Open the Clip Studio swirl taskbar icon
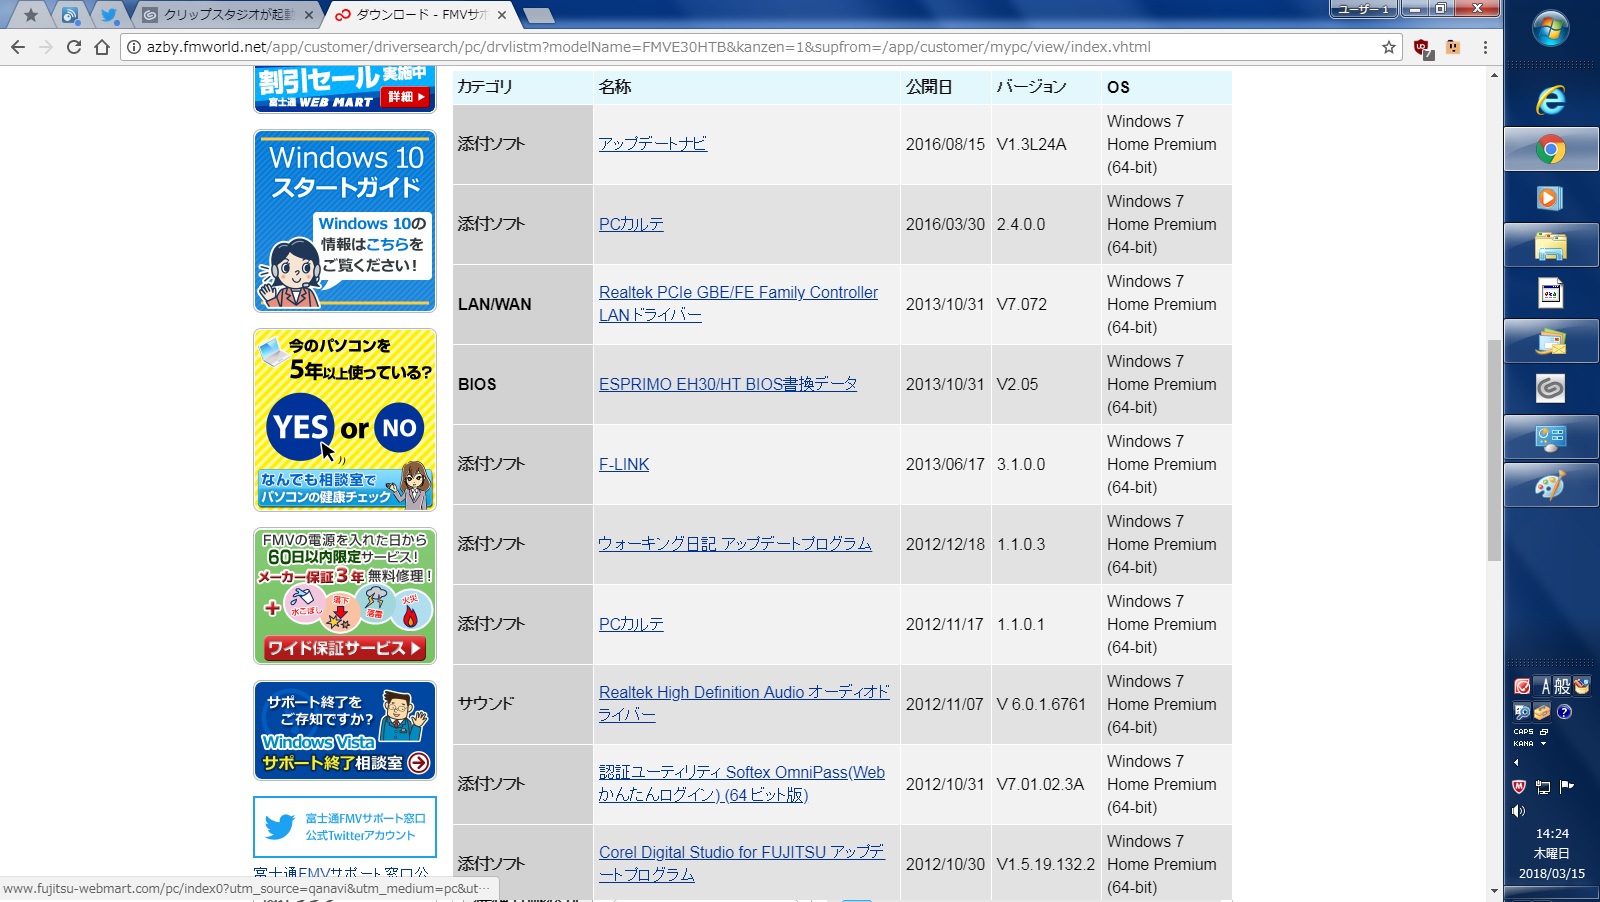1600x902 pixels. pyautogui.click(x=1551, y=388)
